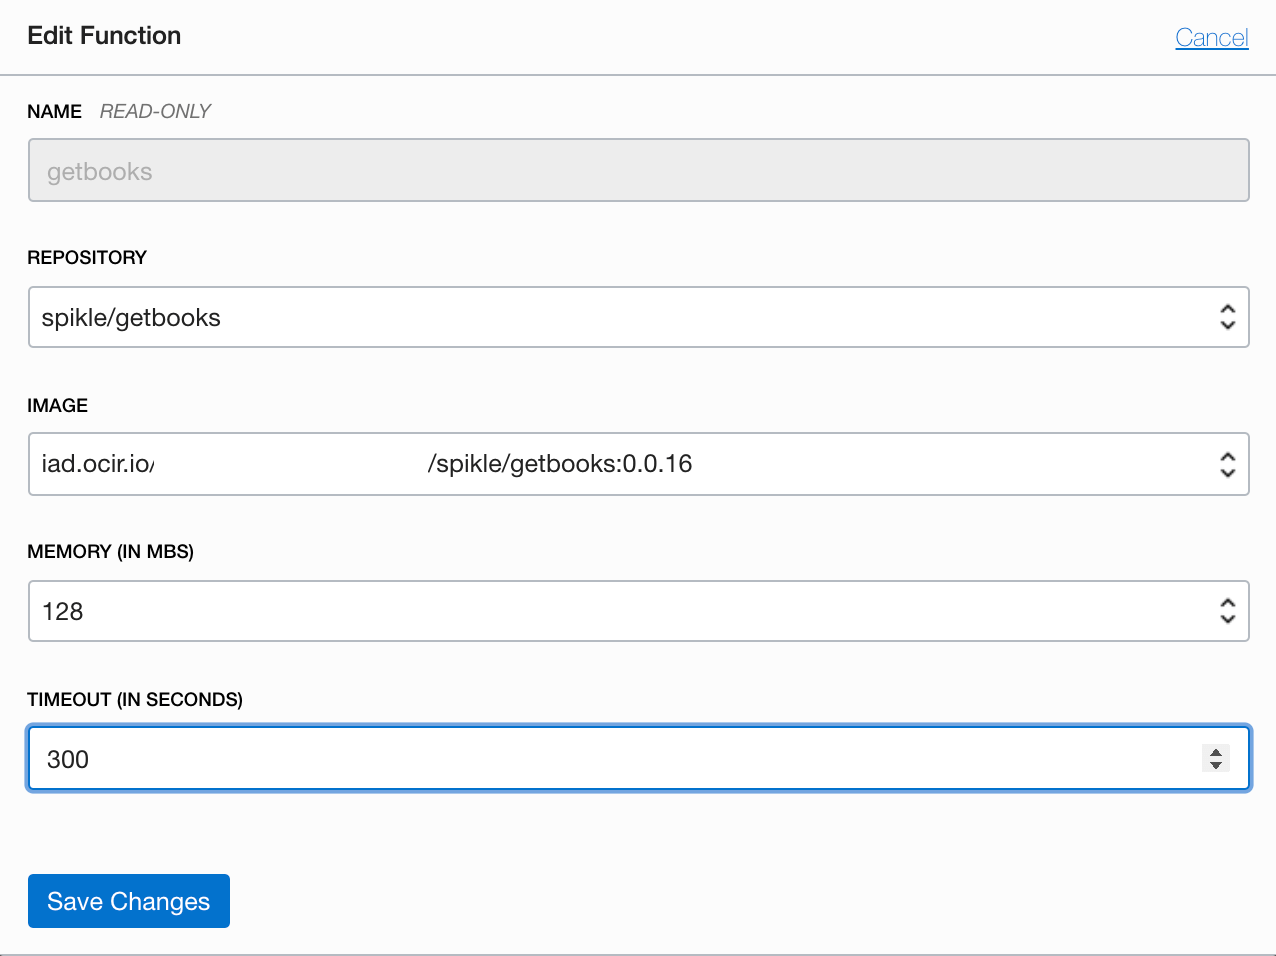This screenshot has height=956, width=1276.
Task: Click the read-only getbooks name field
Action: (x=638, y=171)
